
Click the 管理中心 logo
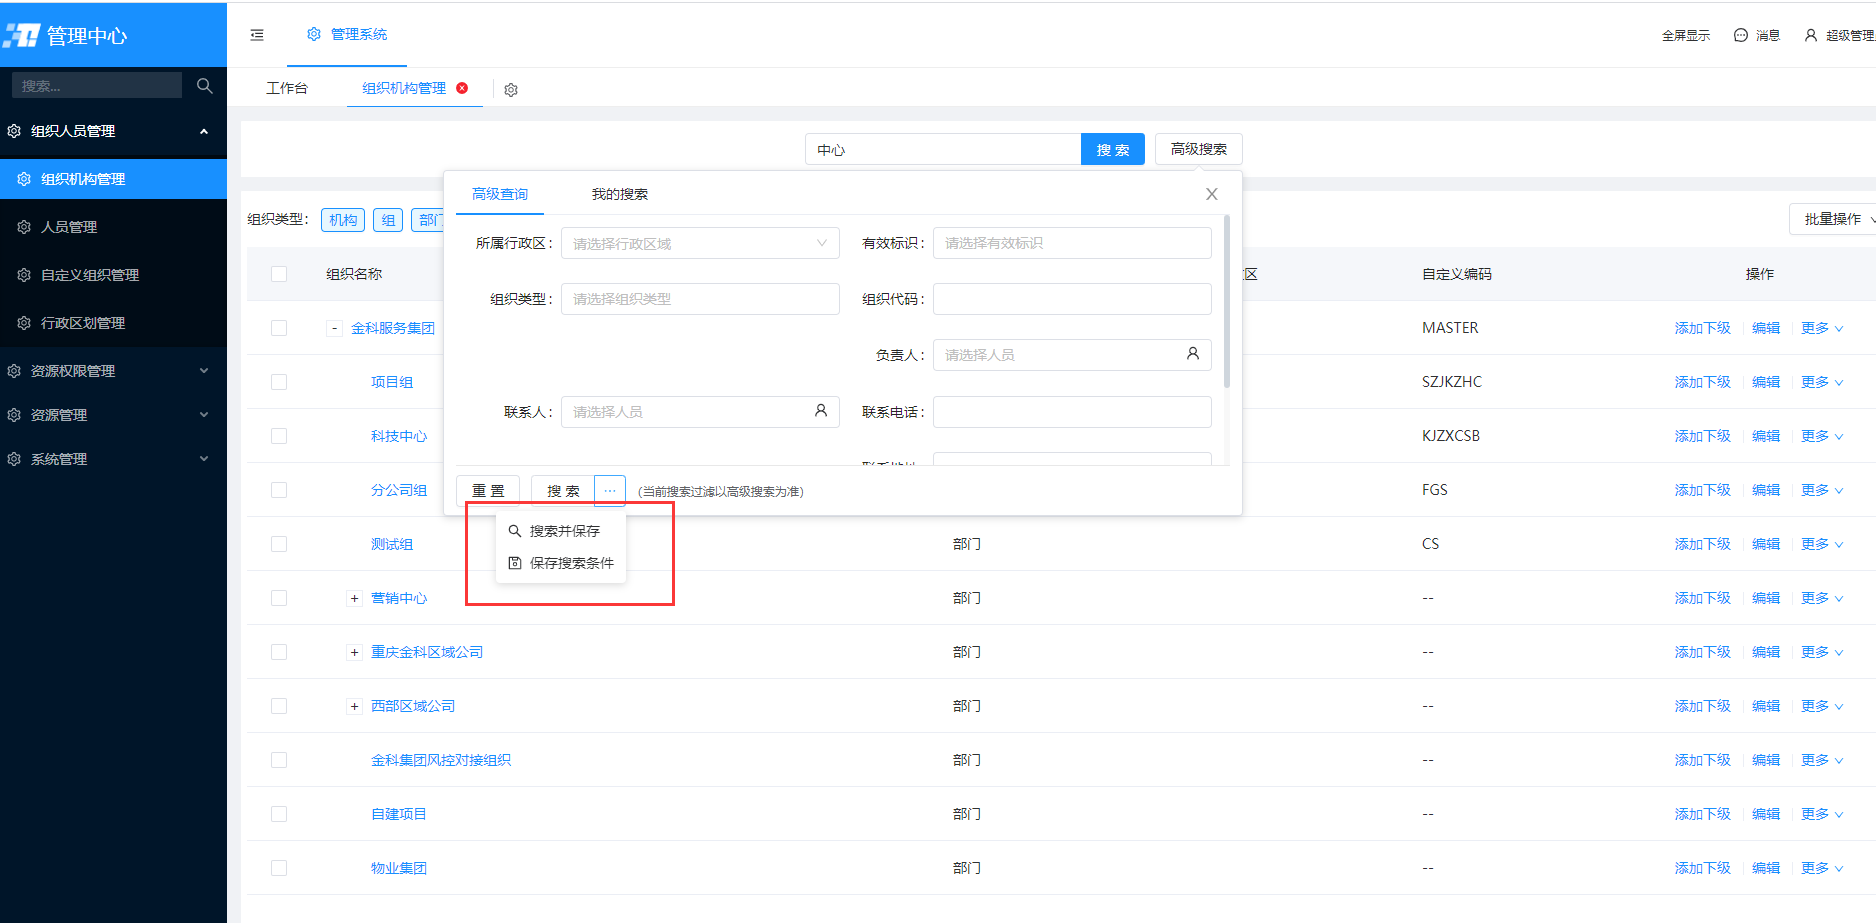pos(66,36)
